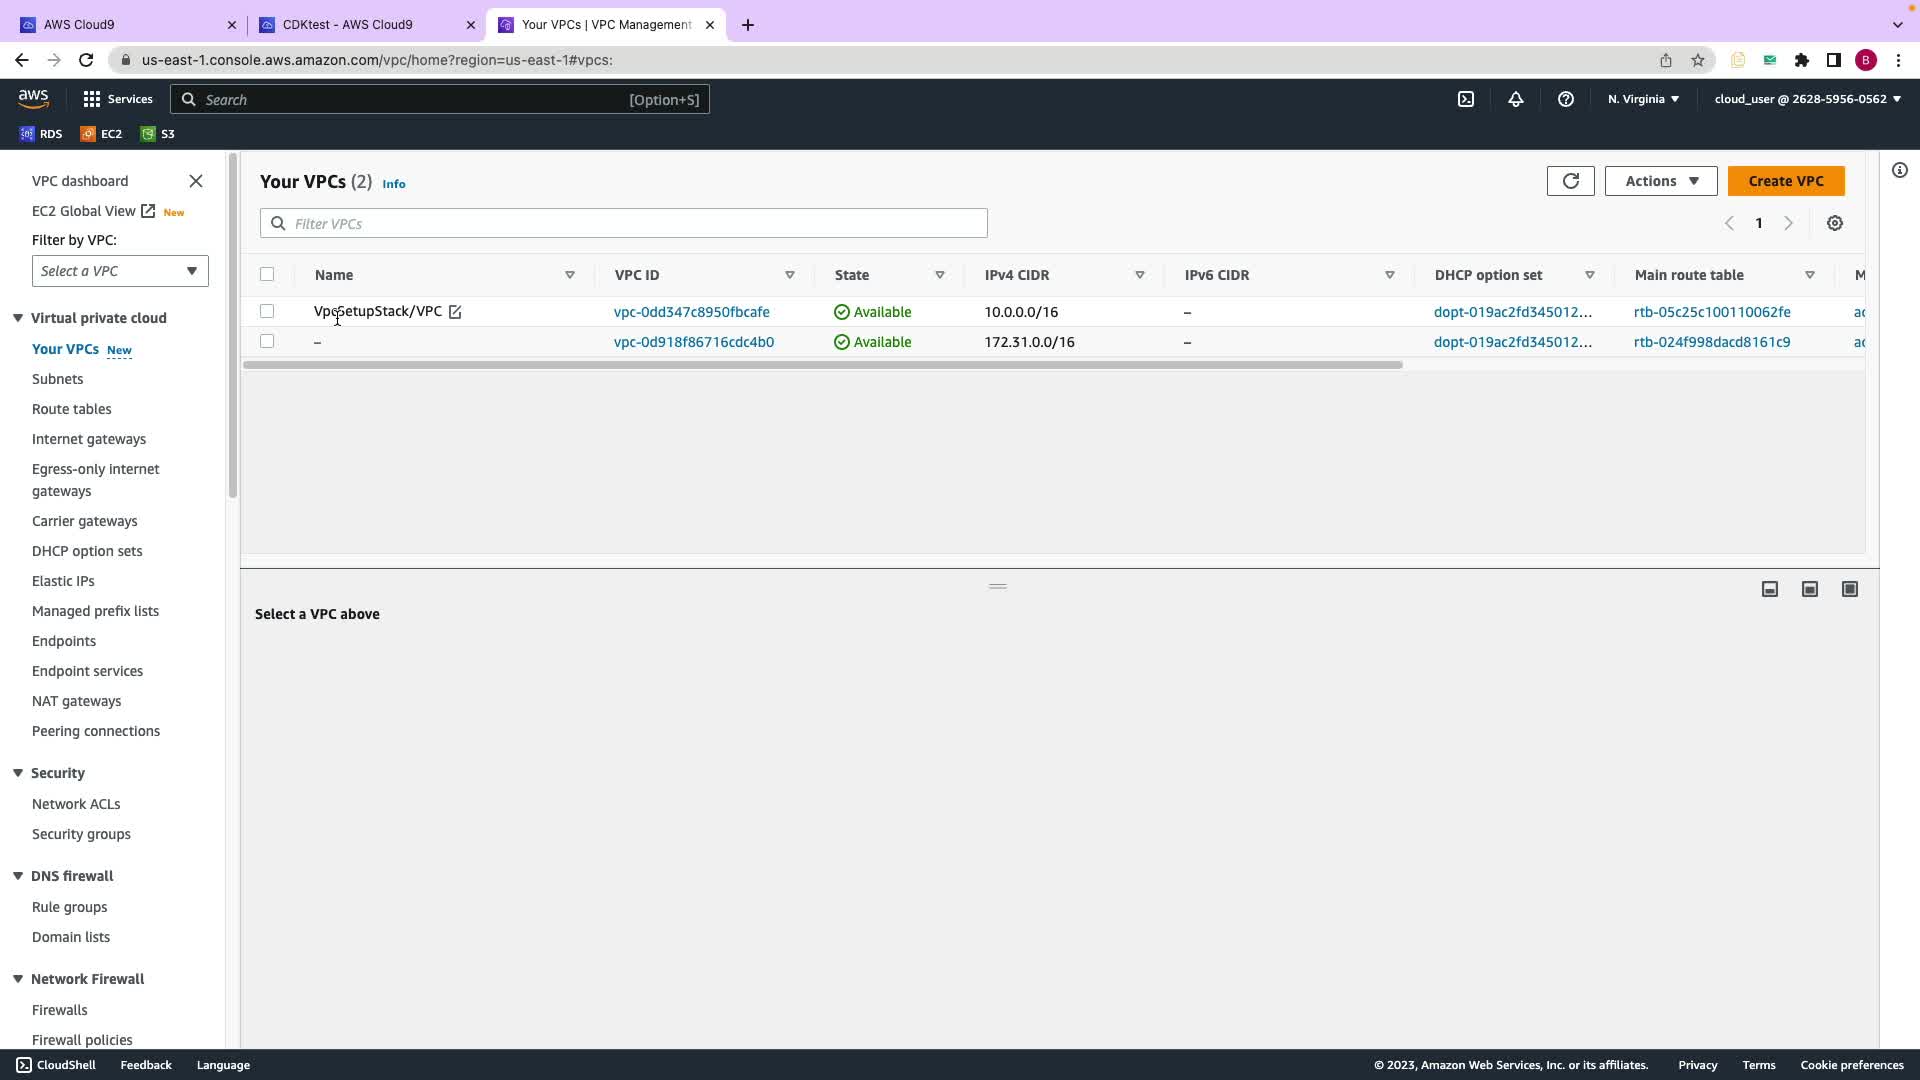Click the help question mark icon
1920x1080 pixels.
1565,99
